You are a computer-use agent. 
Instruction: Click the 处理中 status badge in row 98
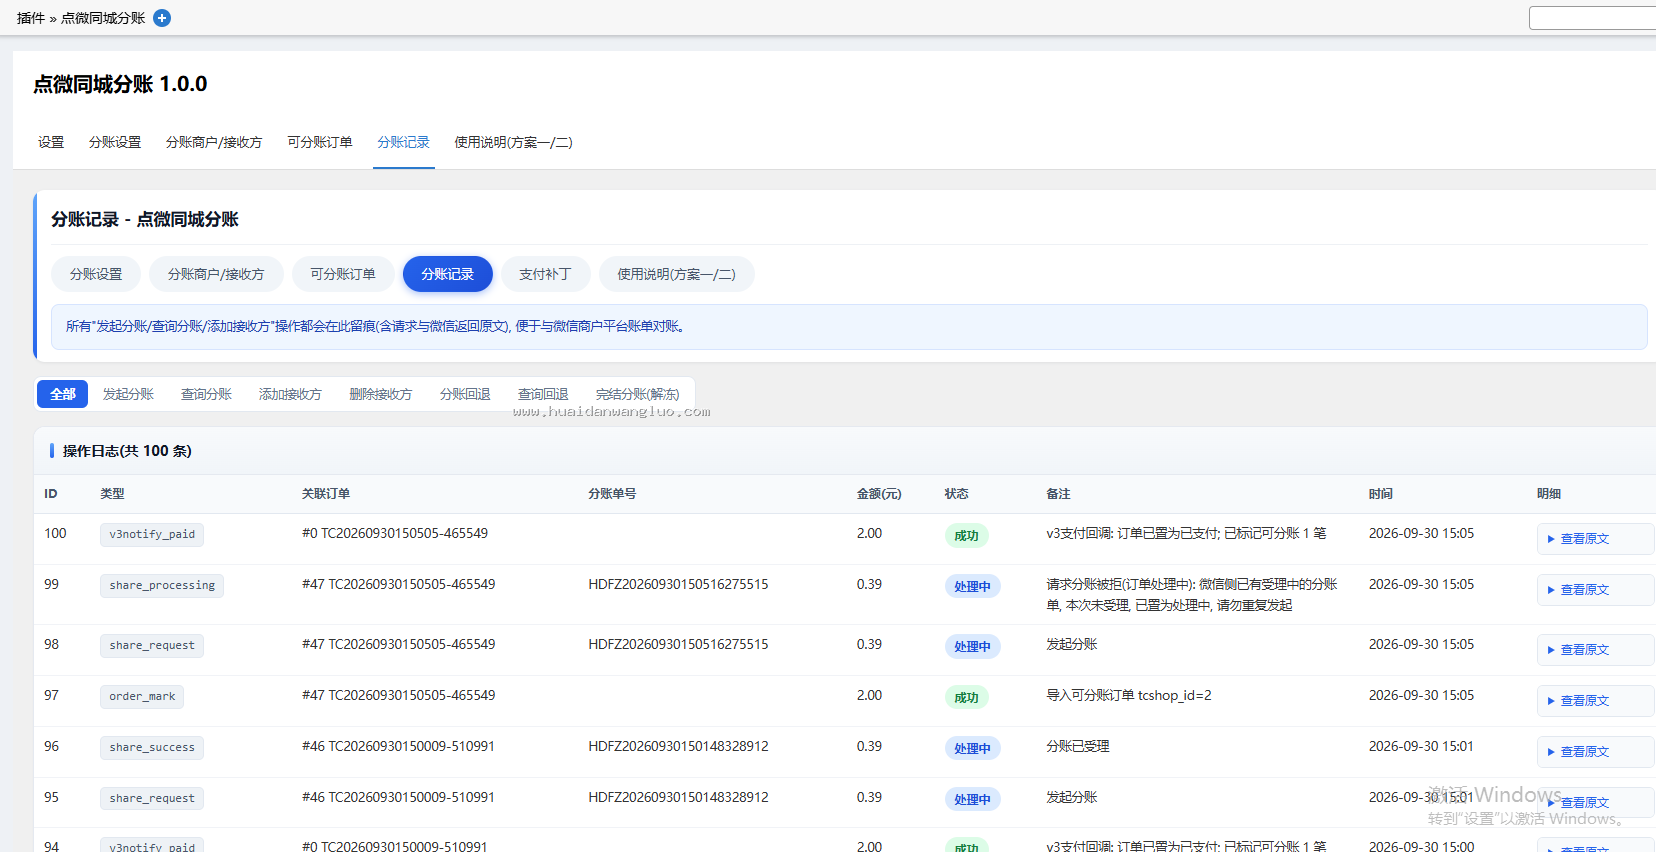[972, 647]
